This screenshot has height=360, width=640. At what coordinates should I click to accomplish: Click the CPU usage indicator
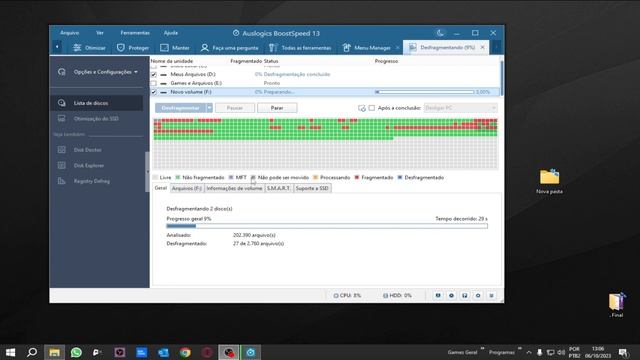pos(347,295)
